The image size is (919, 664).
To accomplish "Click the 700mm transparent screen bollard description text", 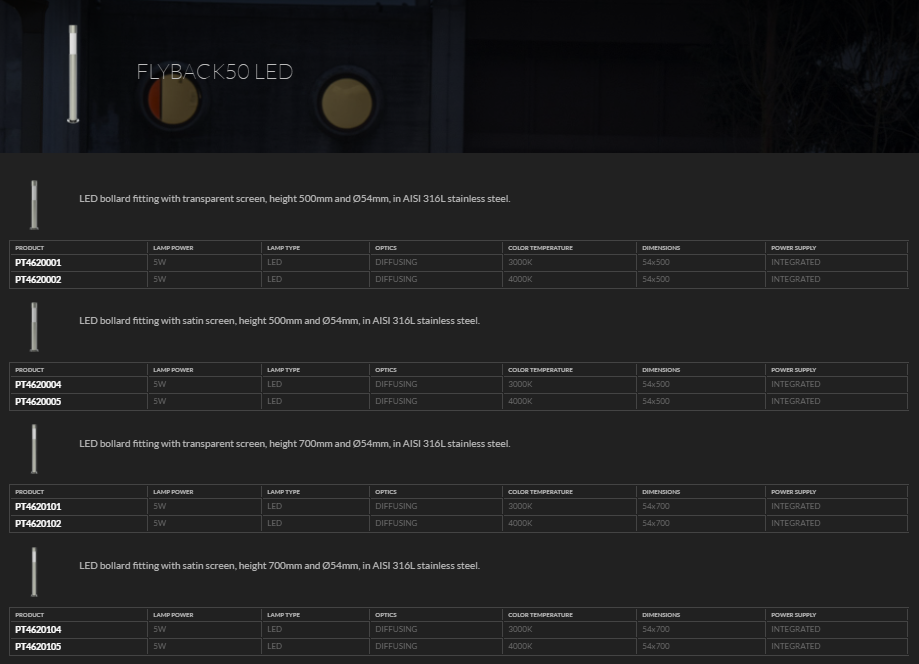I will click(x=294, y=444).
